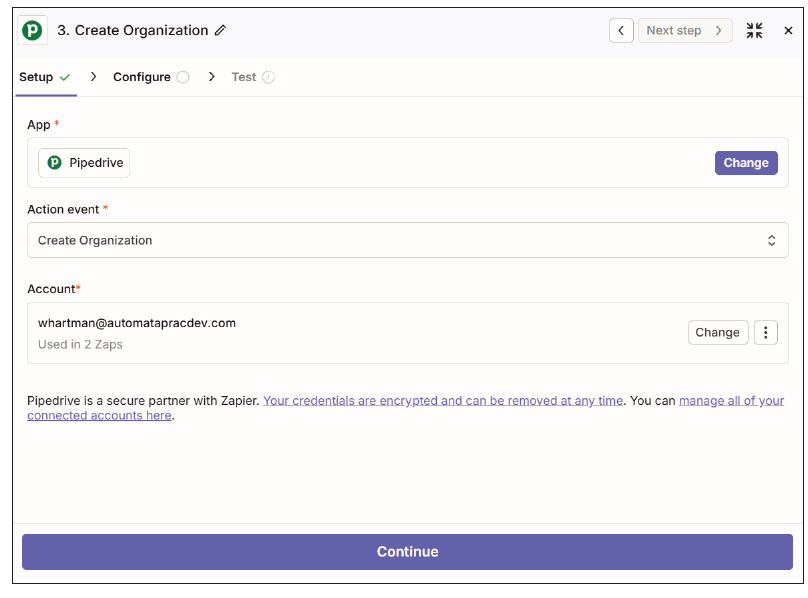
Task: Click chevron between Configure and Test
Action: (x=211, y=77)
